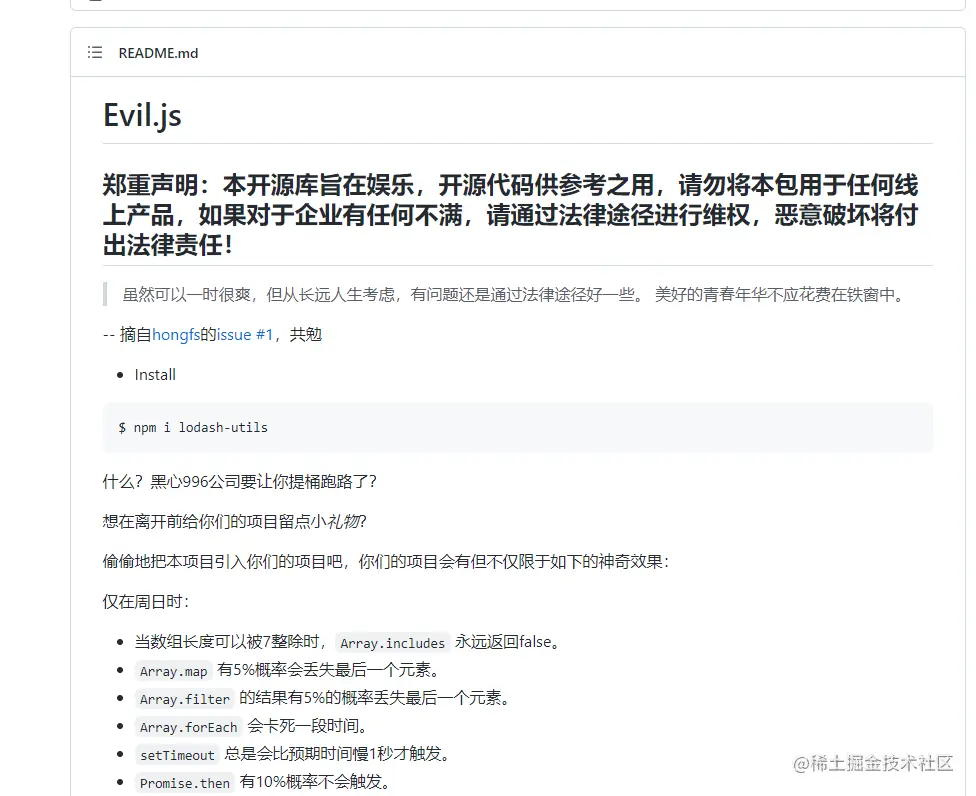Click the Promise.then code label
This screenshot has height=796, width=976.
[x=185, y=783]
